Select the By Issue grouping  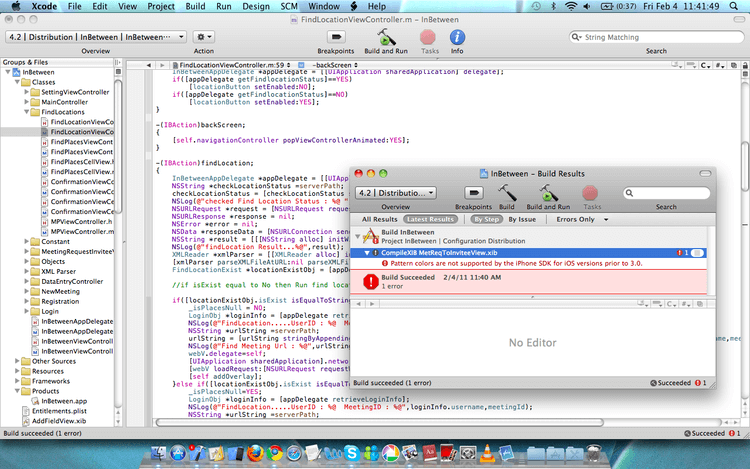[522, 219]
